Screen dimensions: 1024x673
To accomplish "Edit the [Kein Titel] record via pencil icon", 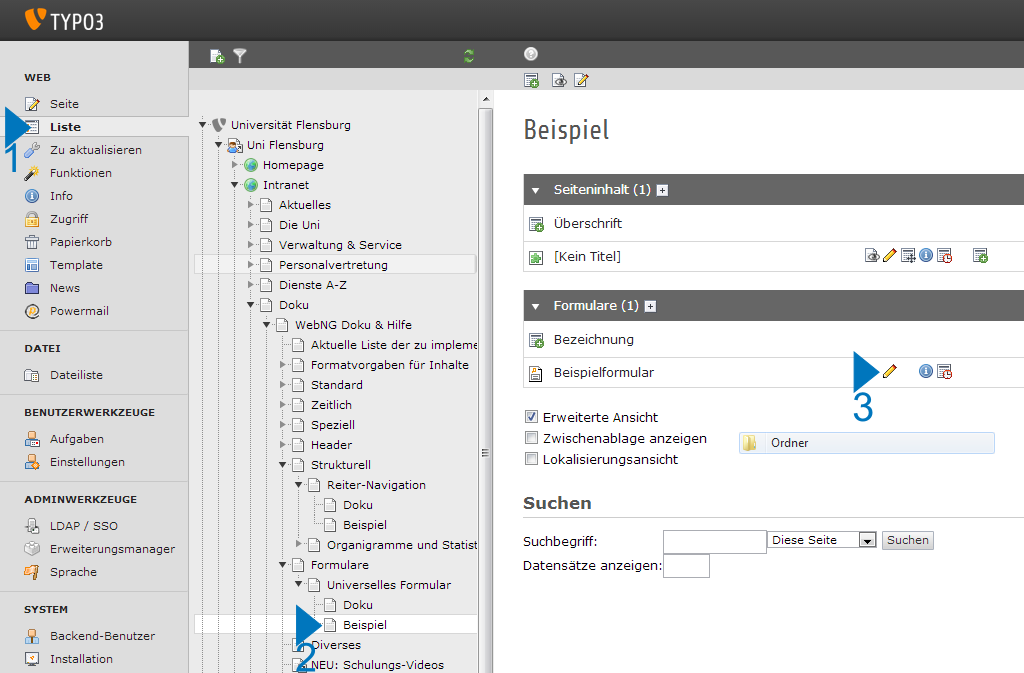I will tap(889, 256).
